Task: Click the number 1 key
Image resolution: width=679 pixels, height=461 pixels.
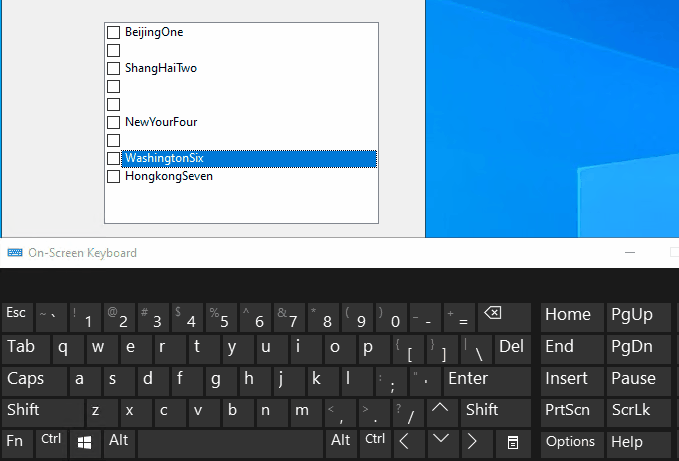Action: [85, 317]
